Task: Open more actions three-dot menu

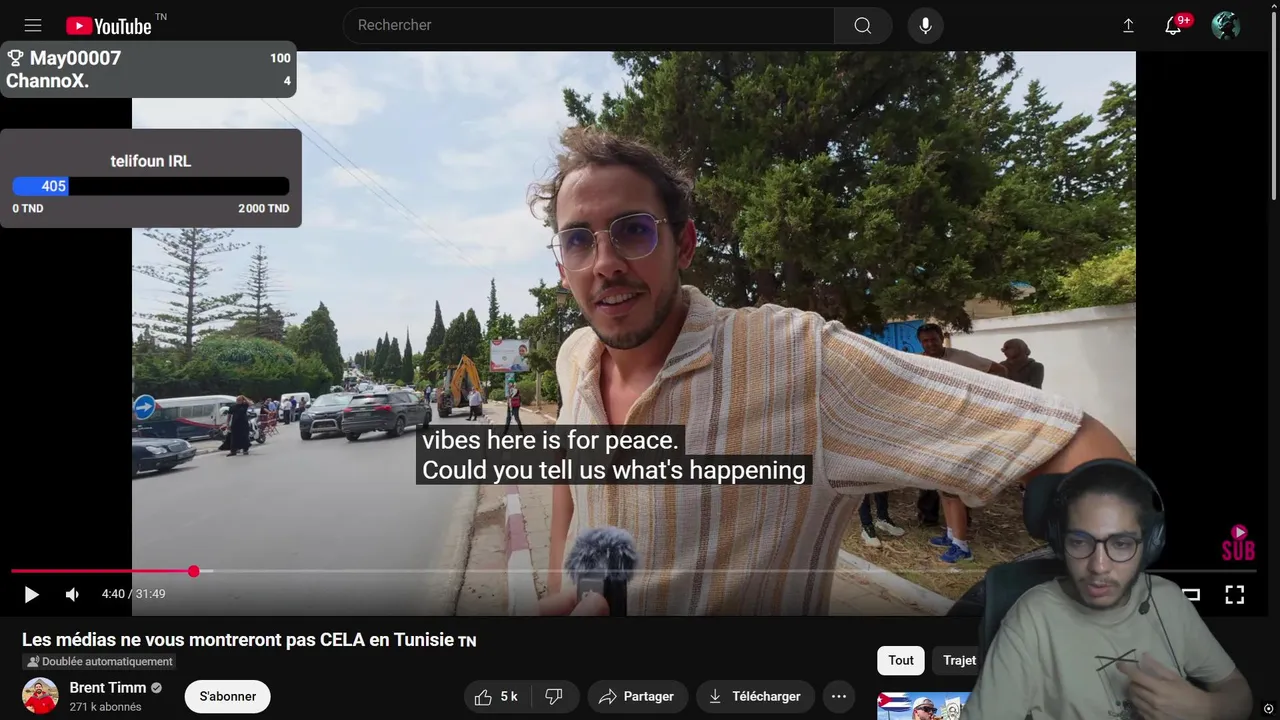Action: (x=839, y=696)
